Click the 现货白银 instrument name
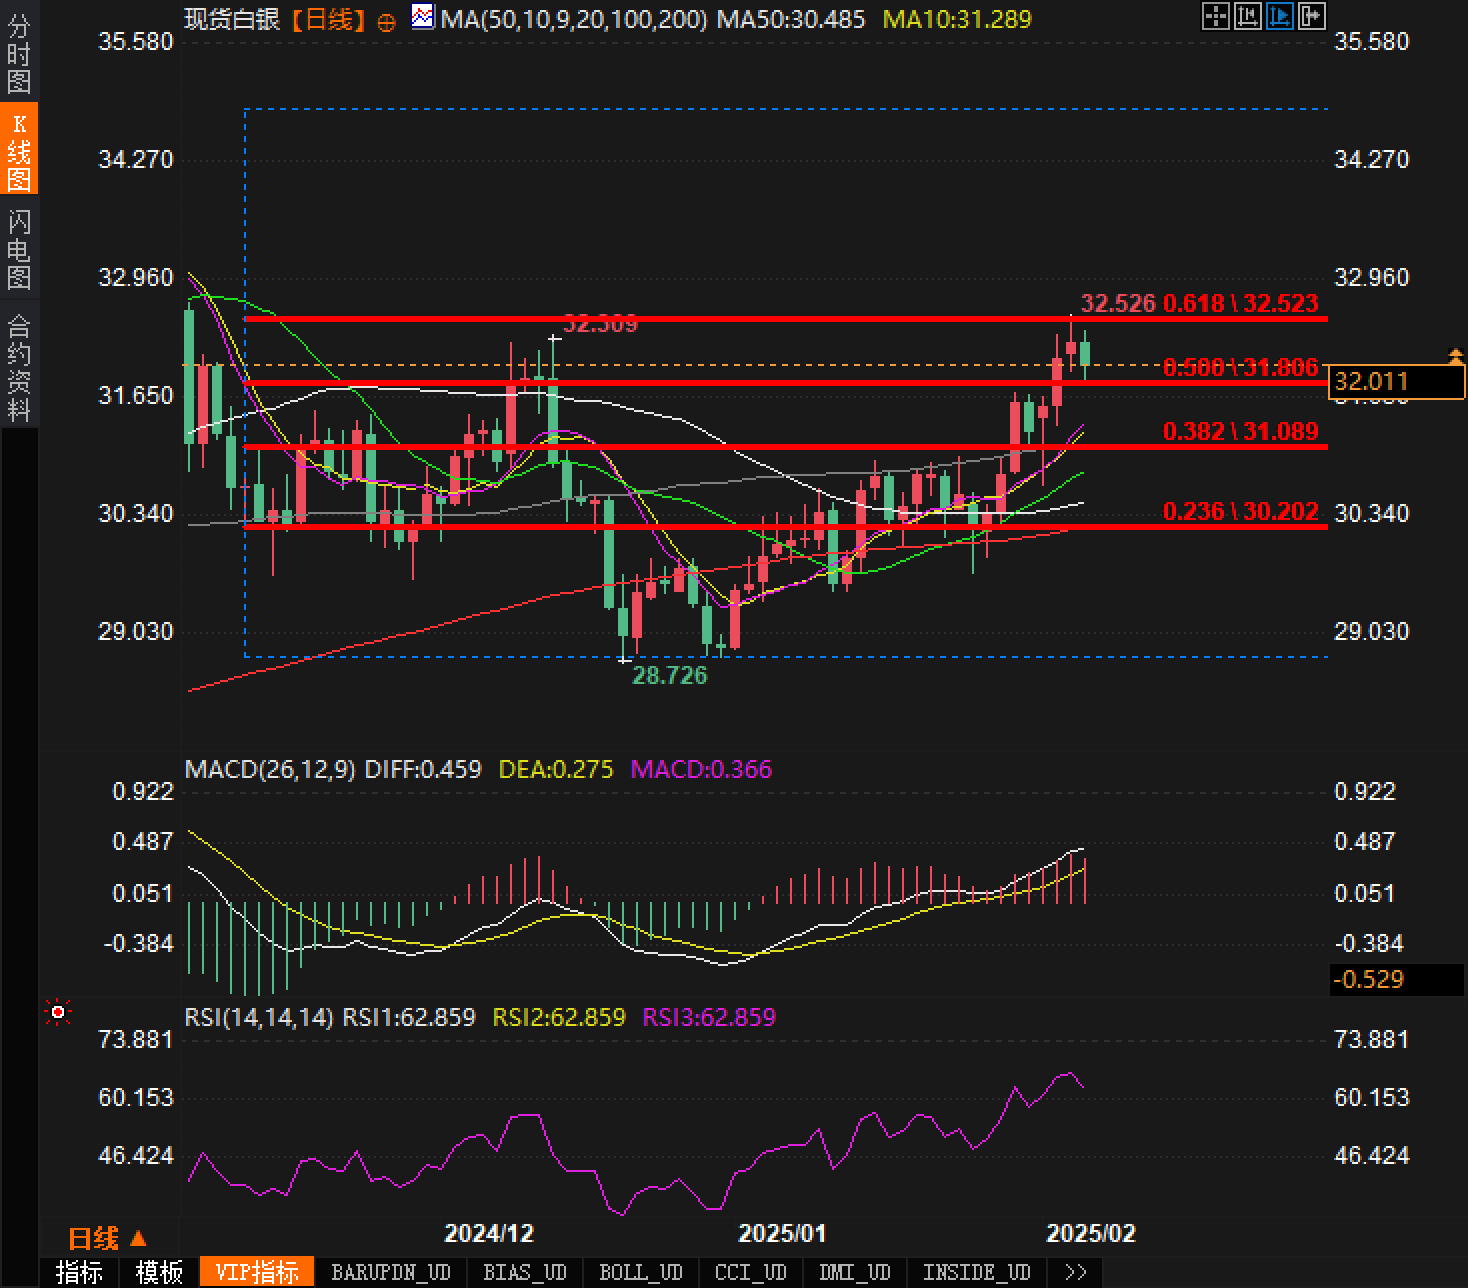 [x=233, y=18]
